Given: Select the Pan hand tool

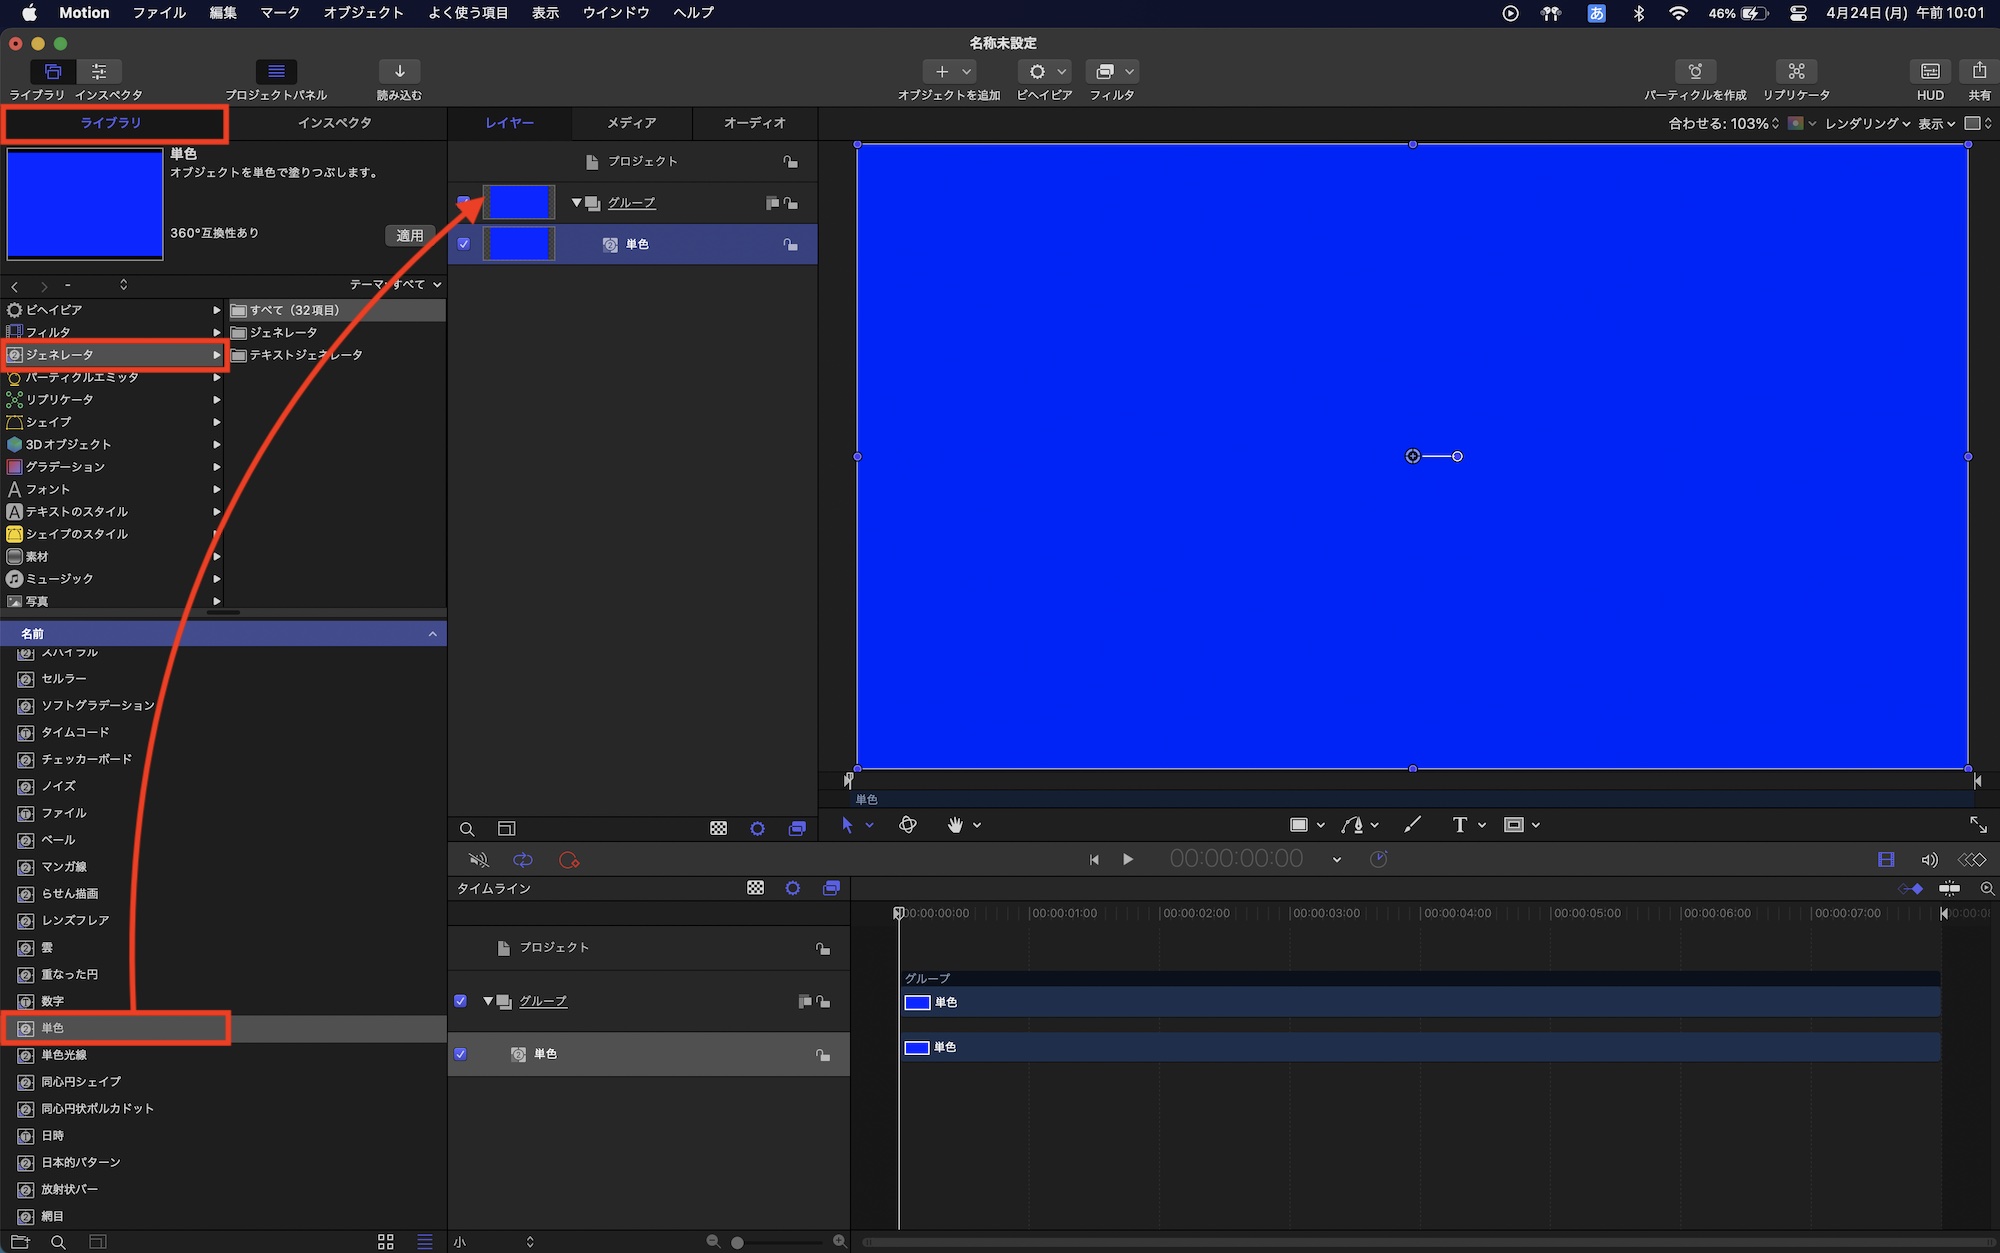Looking at the screenshot, I should coord(955,825).
